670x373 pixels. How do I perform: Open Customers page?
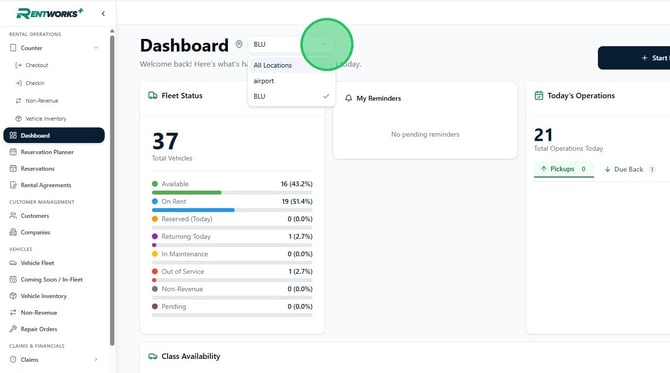35,216
